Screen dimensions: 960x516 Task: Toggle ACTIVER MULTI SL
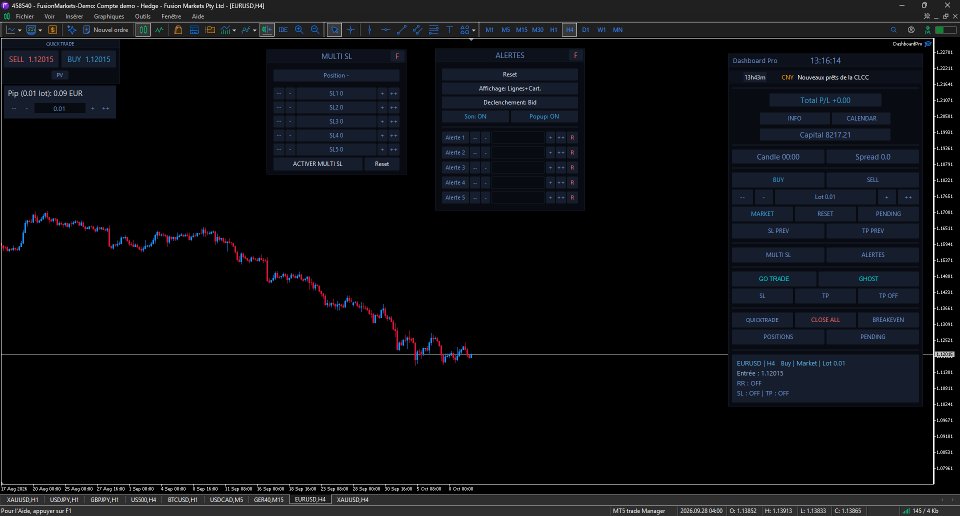(x=318, y=163)
